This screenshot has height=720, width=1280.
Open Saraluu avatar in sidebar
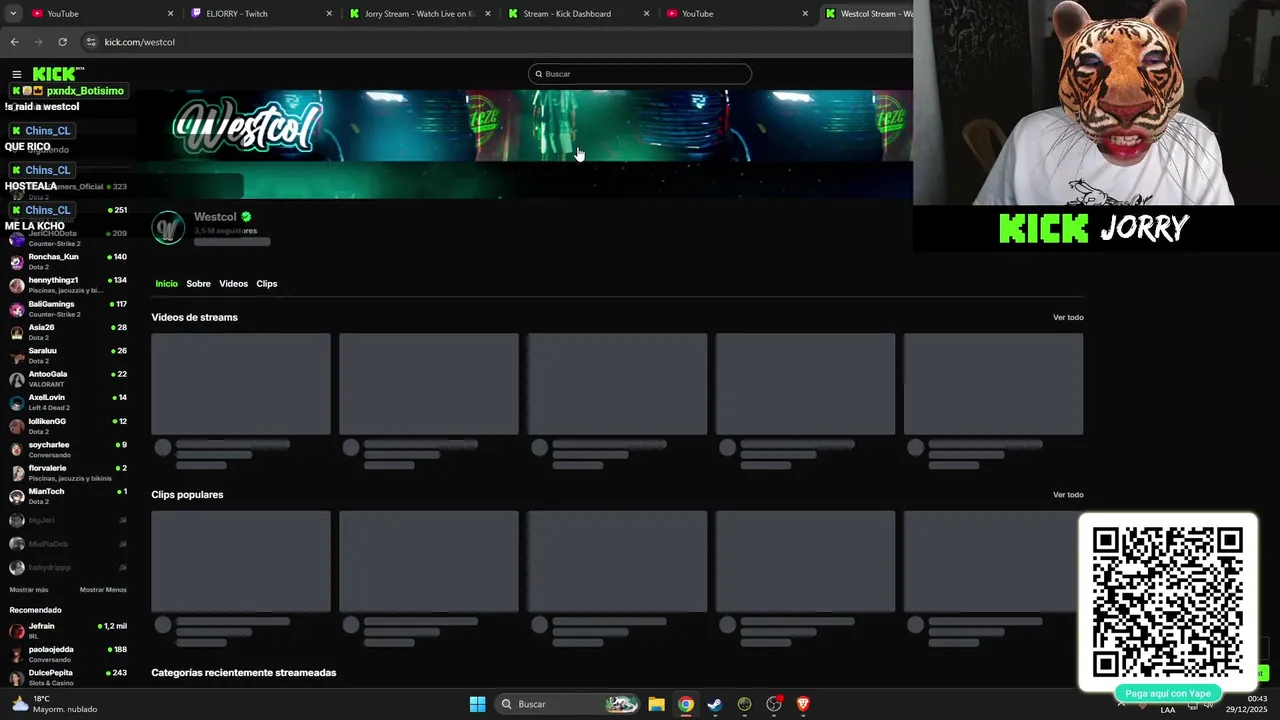(x=17, y=356)
